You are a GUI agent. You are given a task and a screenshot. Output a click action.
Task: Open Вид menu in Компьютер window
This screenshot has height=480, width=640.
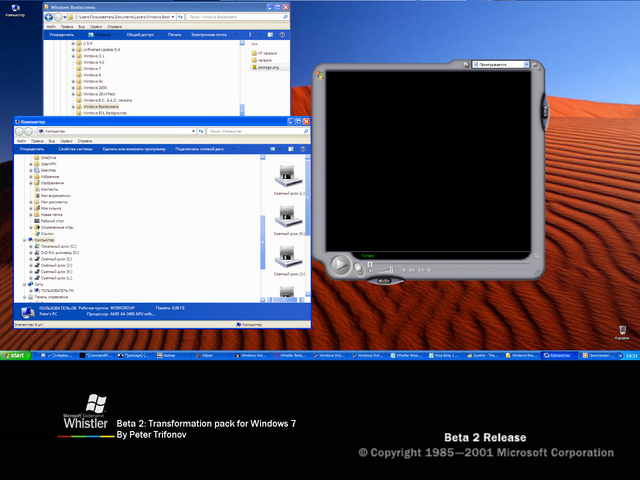pyautogui.click(x=52, y=141)
